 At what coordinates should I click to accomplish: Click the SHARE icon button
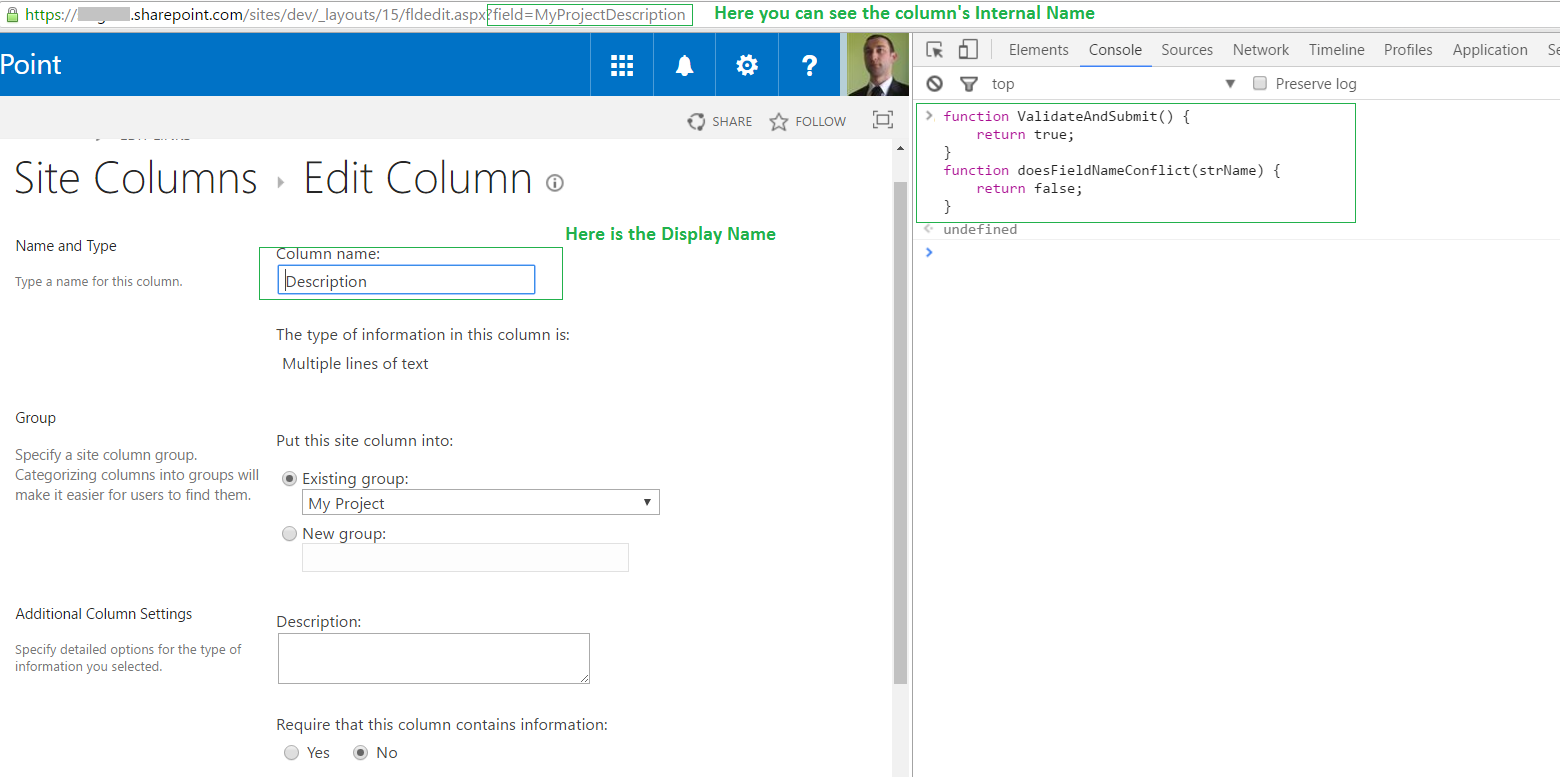tap(696, 121)
